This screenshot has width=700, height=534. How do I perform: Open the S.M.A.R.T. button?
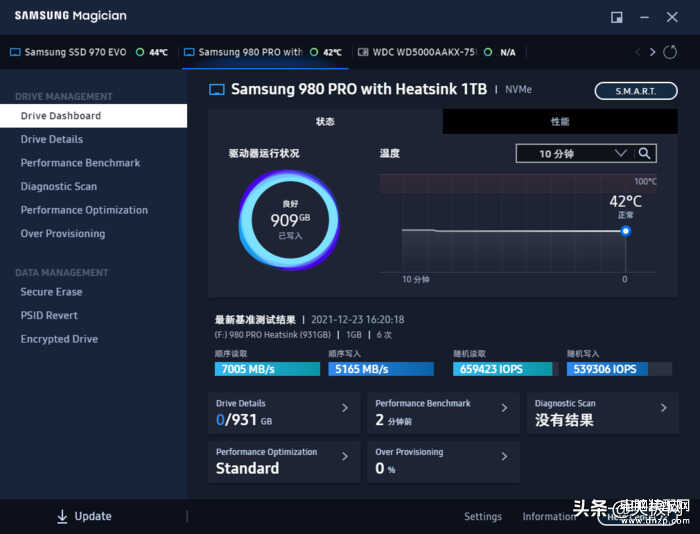pyautogui.click(x=635, y=91)
